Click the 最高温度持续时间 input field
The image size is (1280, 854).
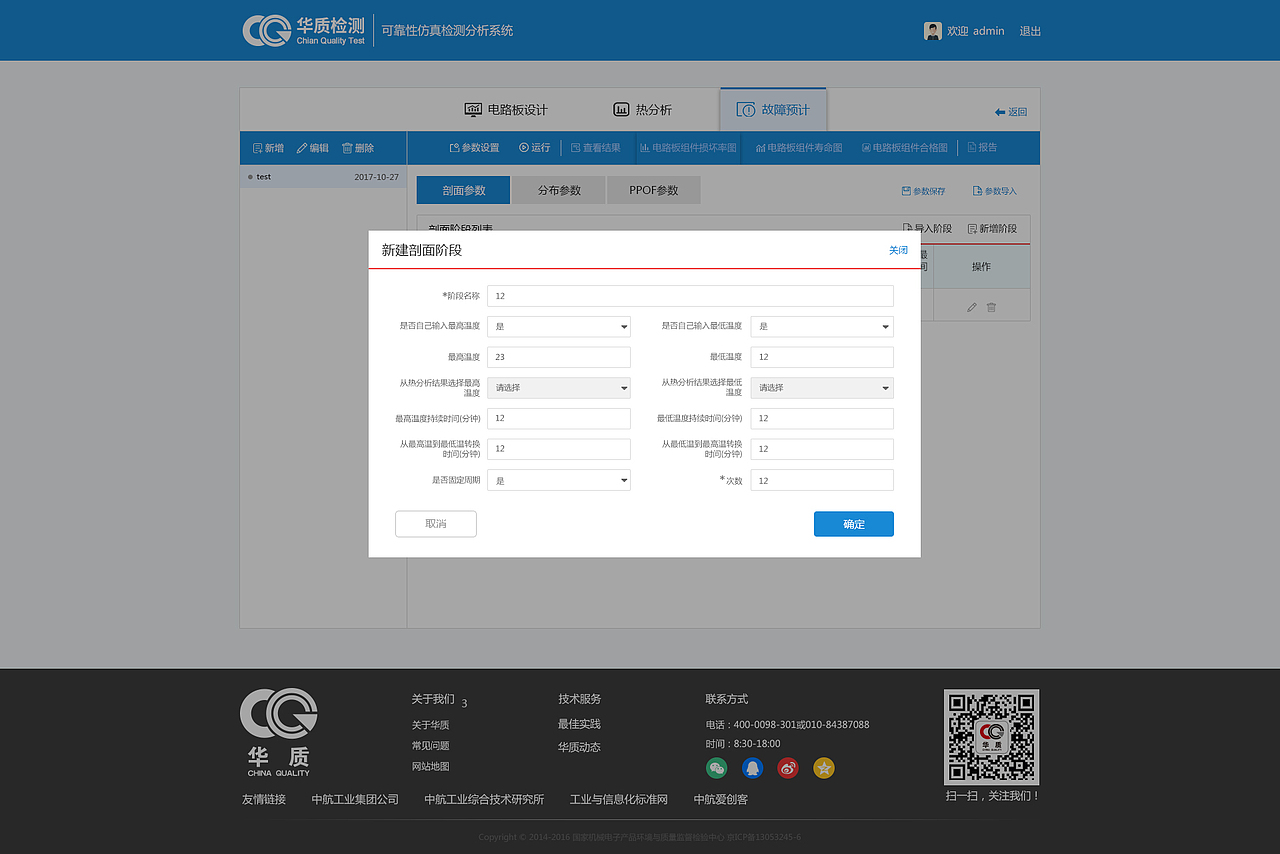559,419
